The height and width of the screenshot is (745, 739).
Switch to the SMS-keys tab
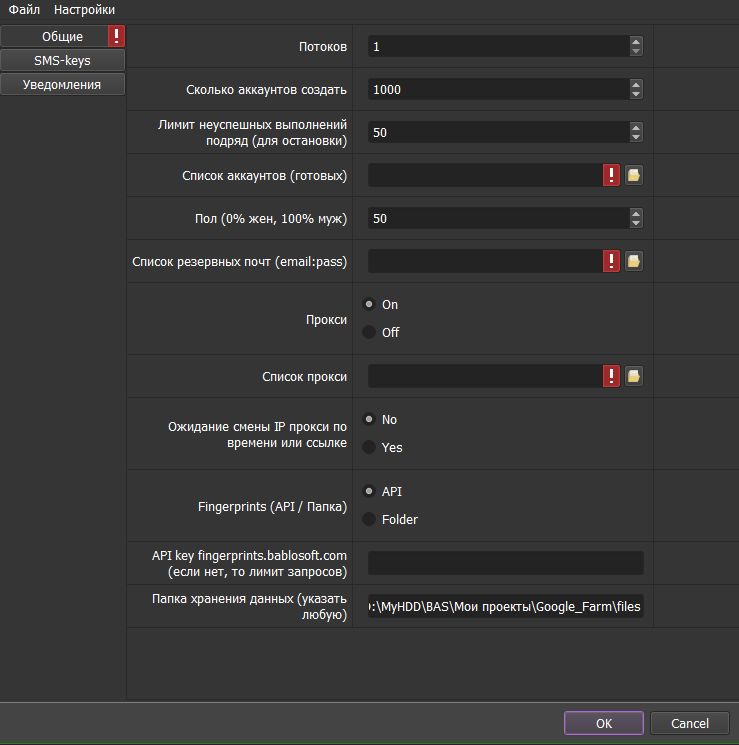coord(62,60)
